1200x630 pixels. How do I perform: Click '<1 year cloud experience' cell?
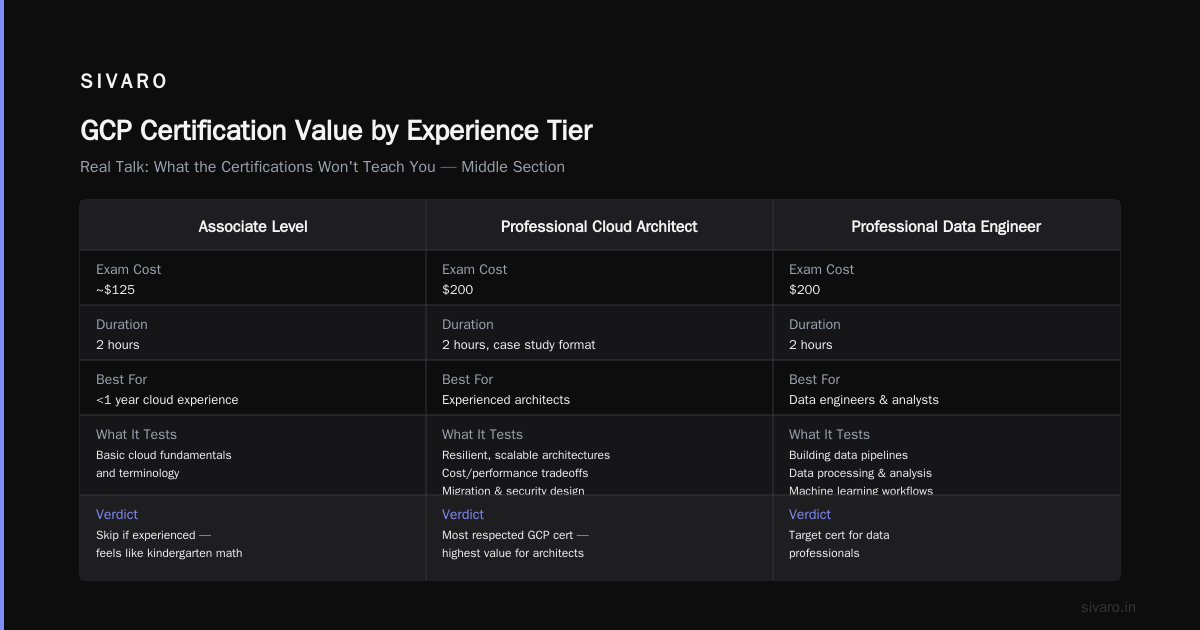pos(167,400)
